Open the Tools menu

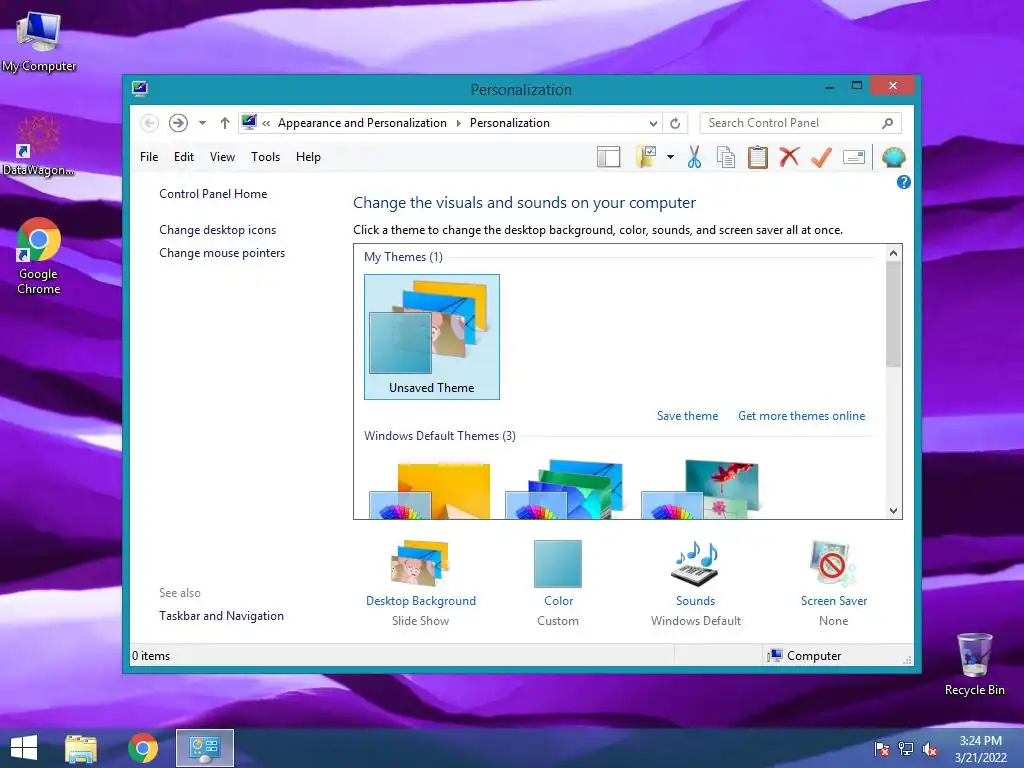click(265, 157)
